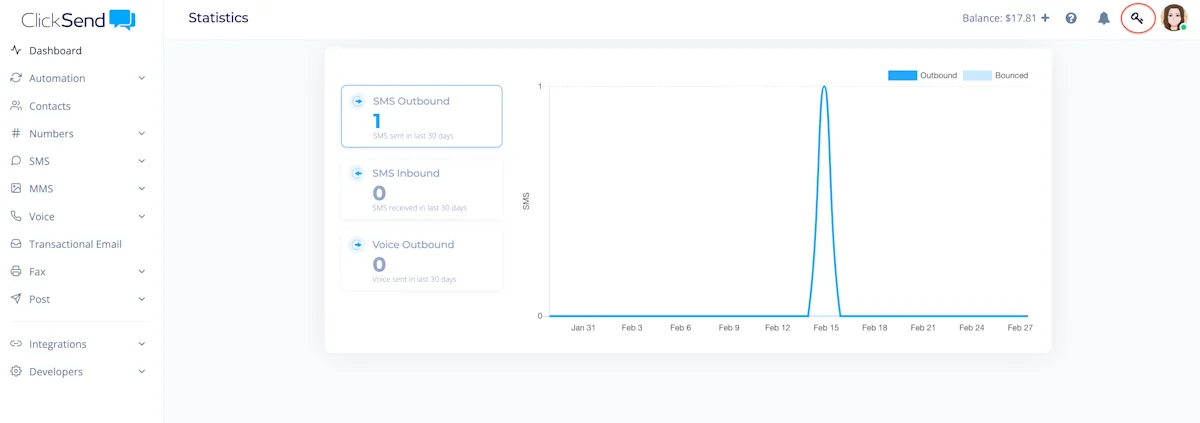Click the Feb 15 peak on chart
Image resolution: width=1200 pixels, height=423 pixels.
click(x=824, y=87)
